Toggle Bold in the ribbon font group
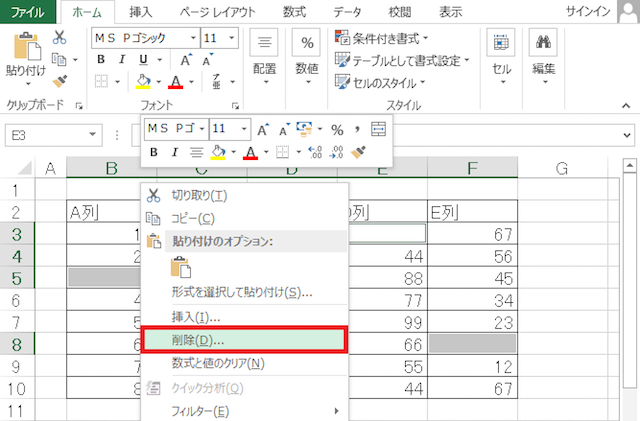 point(101,59)
